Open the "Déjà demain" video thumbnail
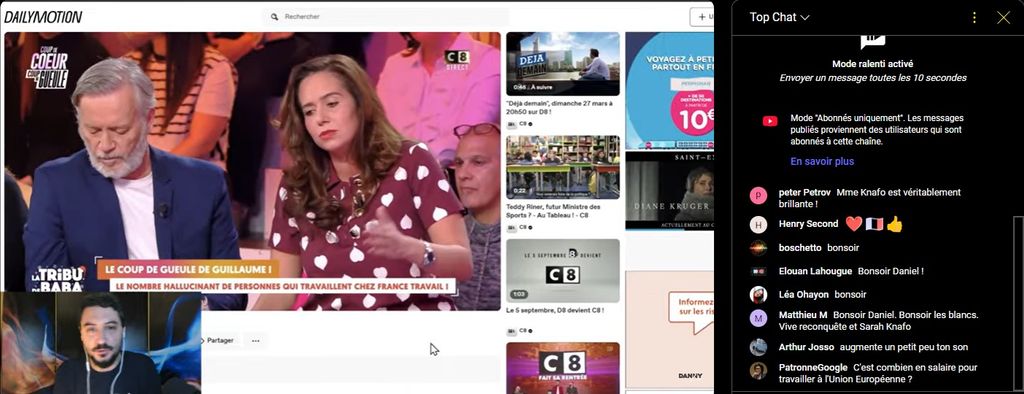This screenshot has width=1024, height=394. 563,63
